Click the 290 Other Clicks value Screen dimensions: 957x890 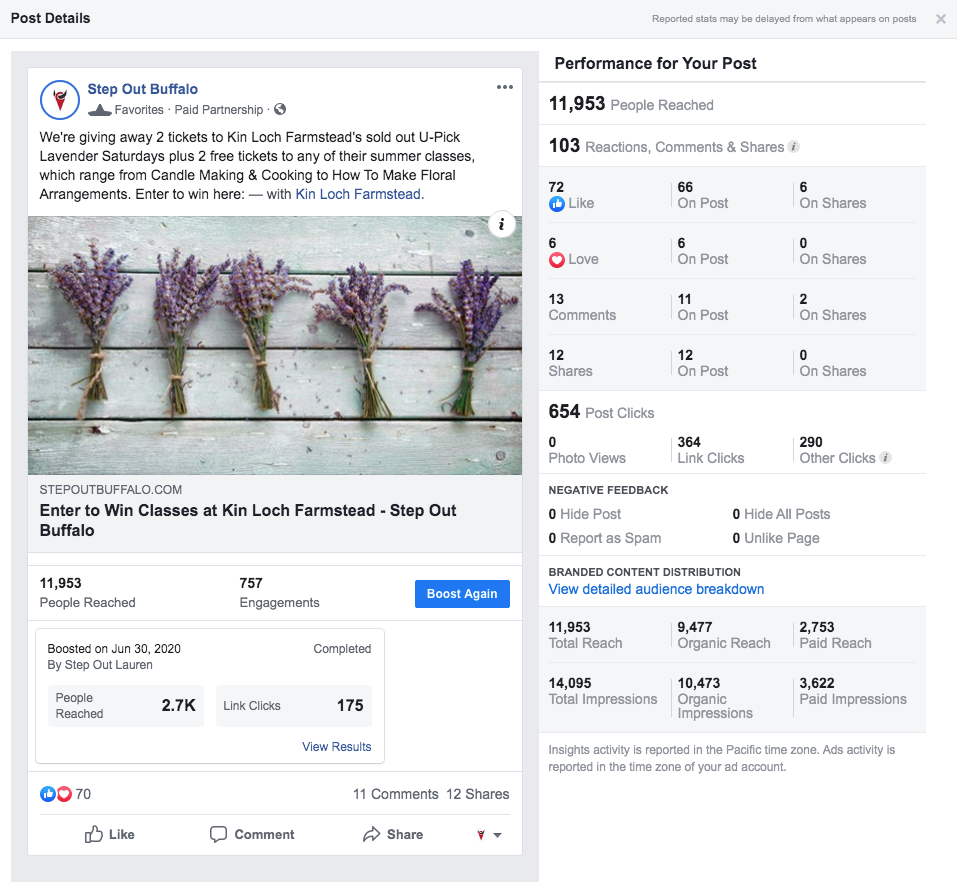pyautogui.click(x=811, y=442)
